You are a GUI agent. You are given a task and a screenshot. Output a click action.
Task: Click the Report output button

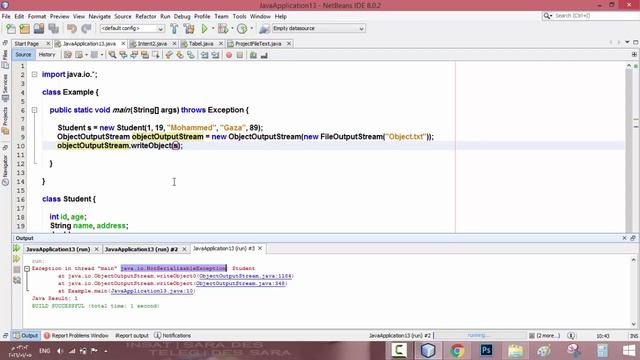pos(131,336)
